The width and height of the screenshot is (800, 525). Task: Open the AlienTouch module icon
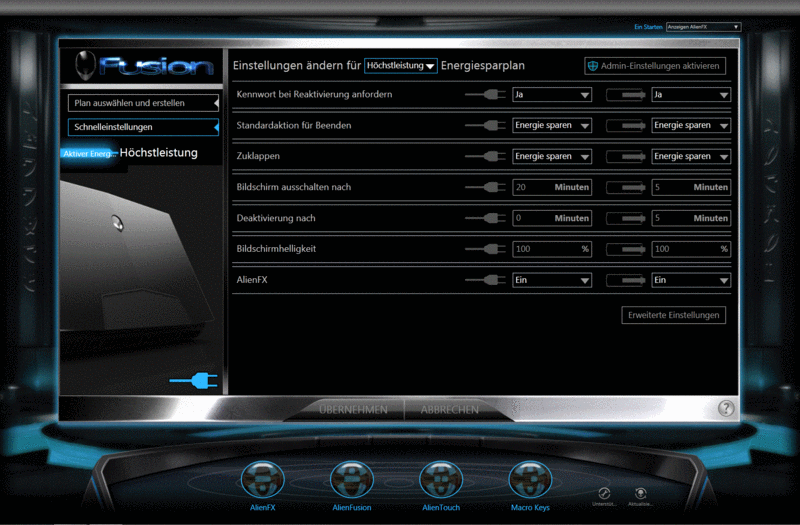[x=441, y=480]
